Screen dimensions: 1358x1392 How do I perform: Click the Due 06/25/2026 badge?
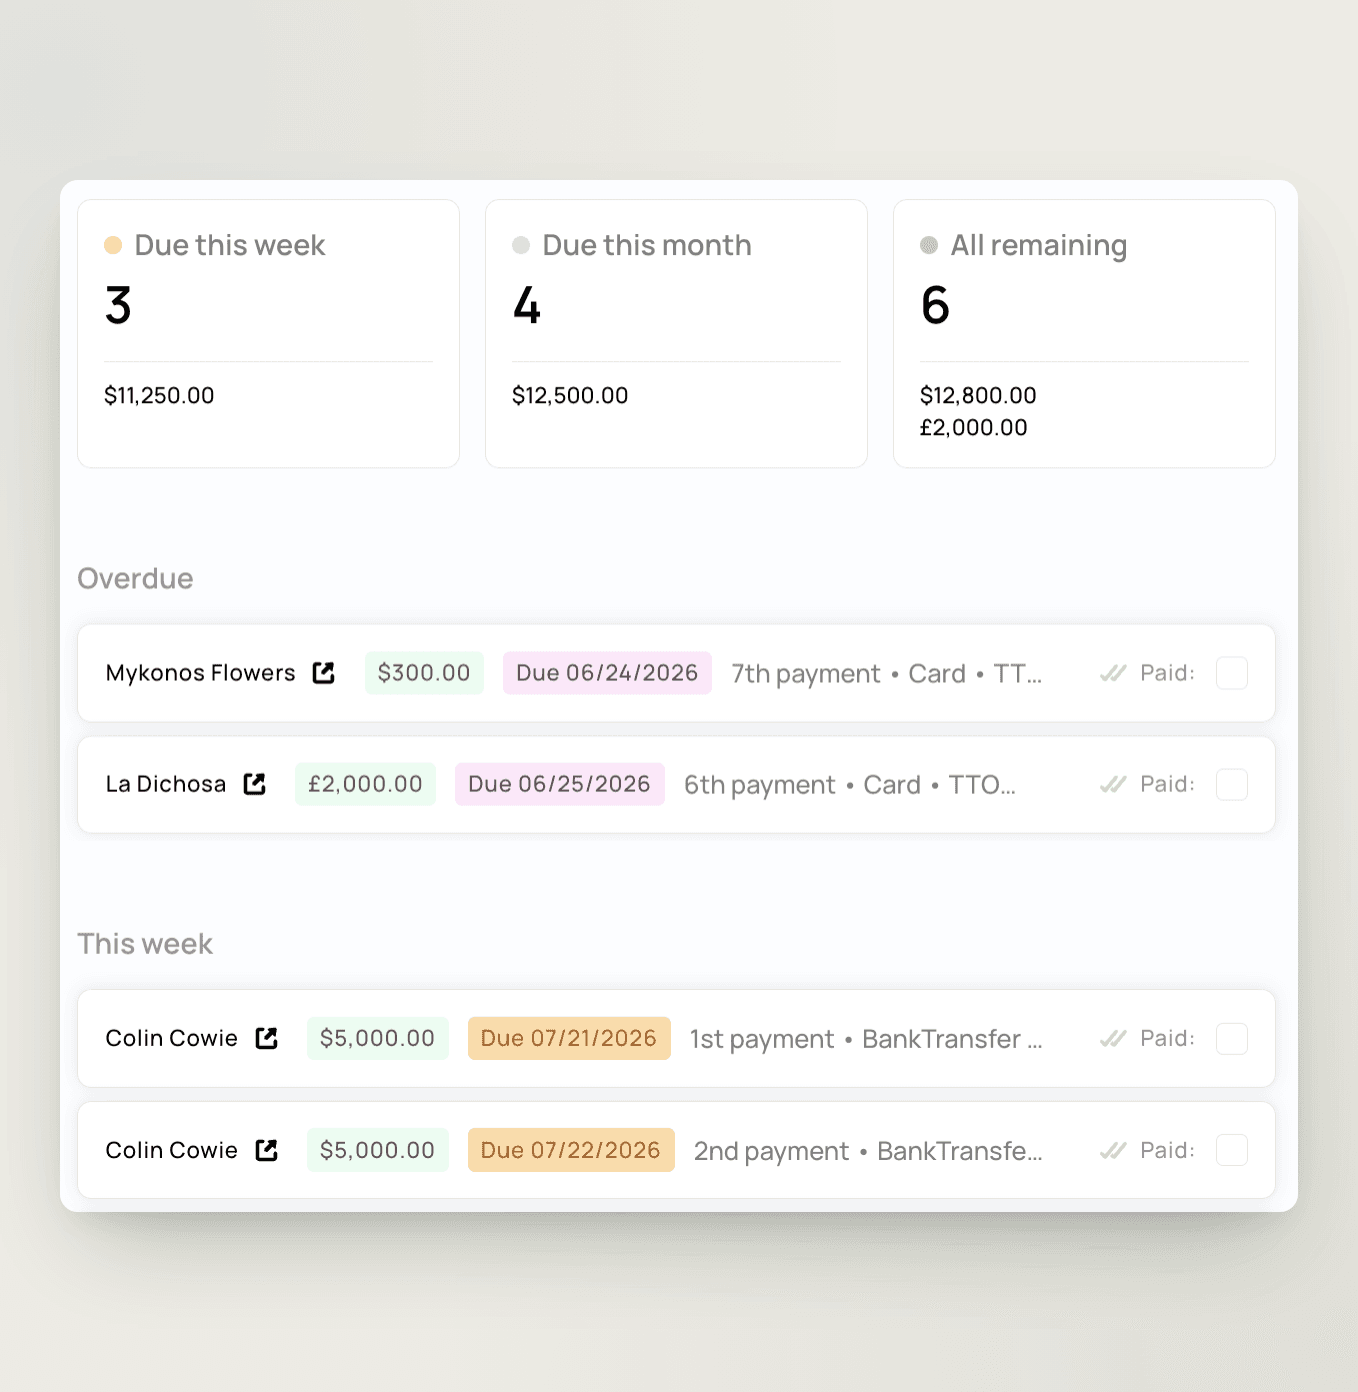tap(560, 784)
